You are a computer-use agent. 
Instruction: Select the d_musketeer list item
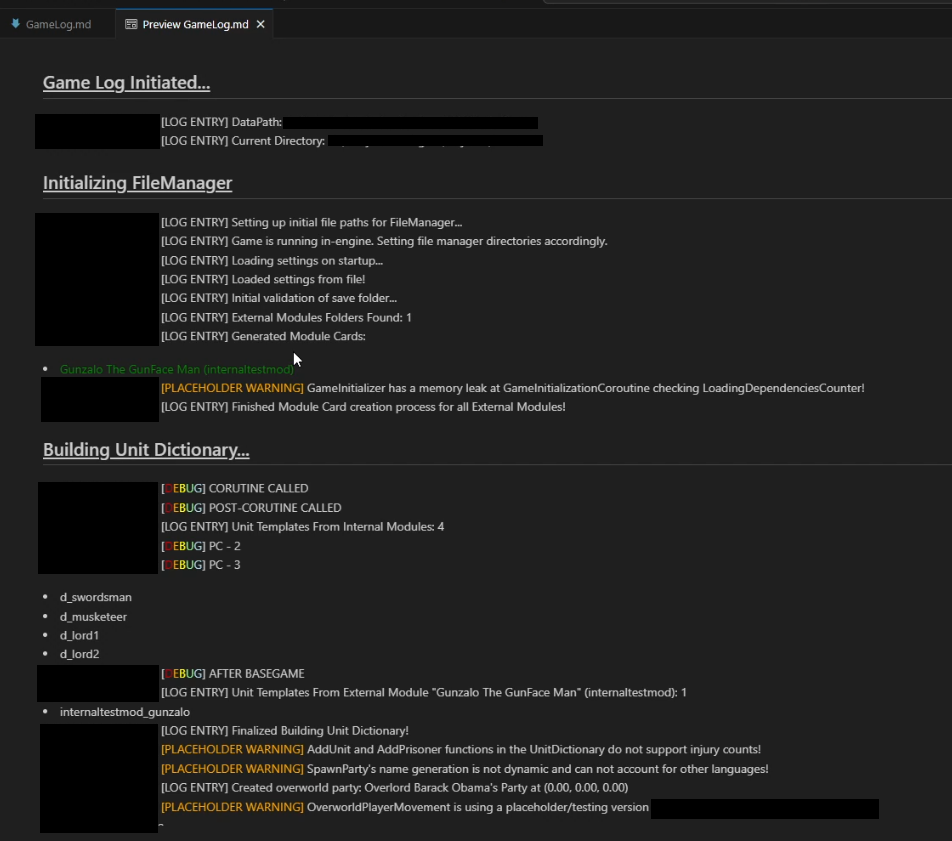[93, 617]
